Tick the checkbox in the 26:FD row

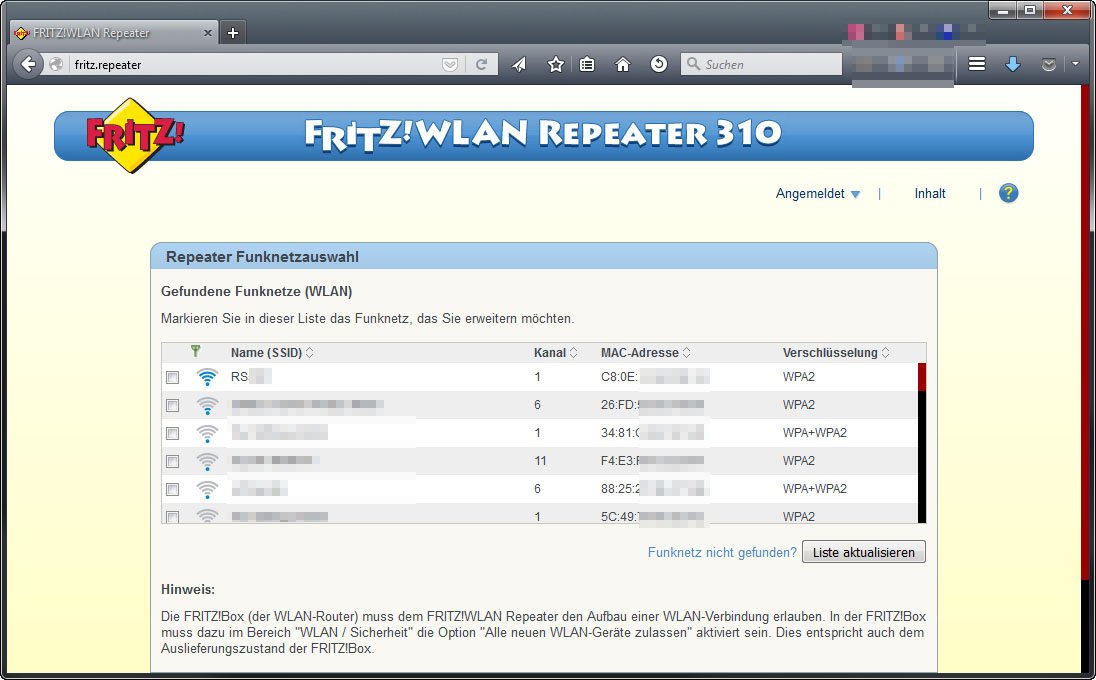click(173, 405)
